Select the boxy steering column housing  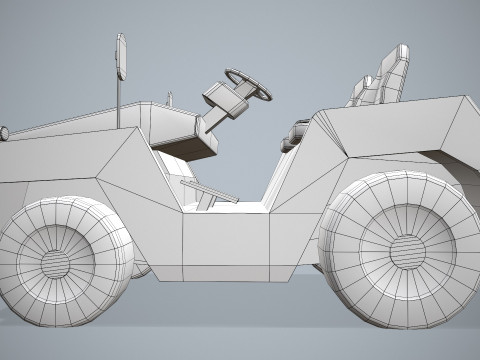225,100
